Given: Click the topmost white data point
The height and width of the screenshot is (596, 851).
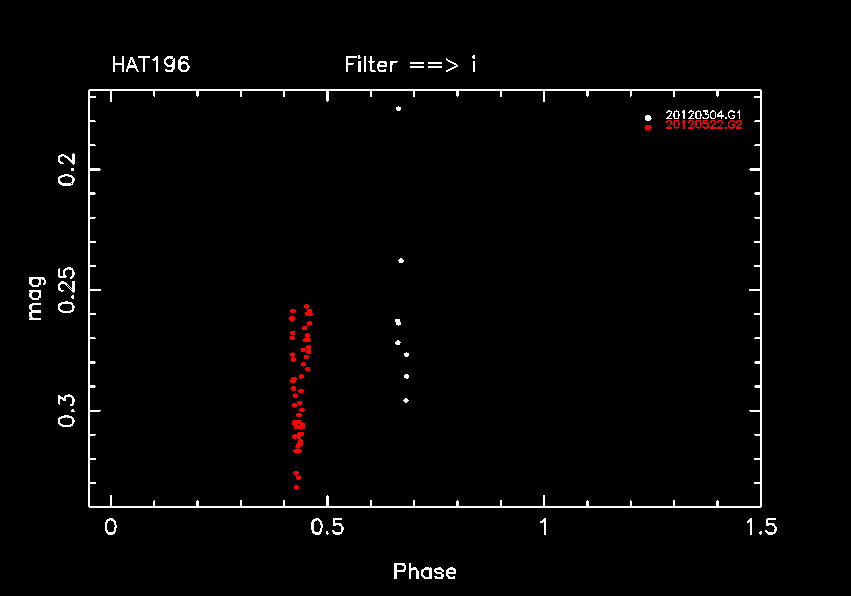Looking at the screenshot, I should click(398, 108).
